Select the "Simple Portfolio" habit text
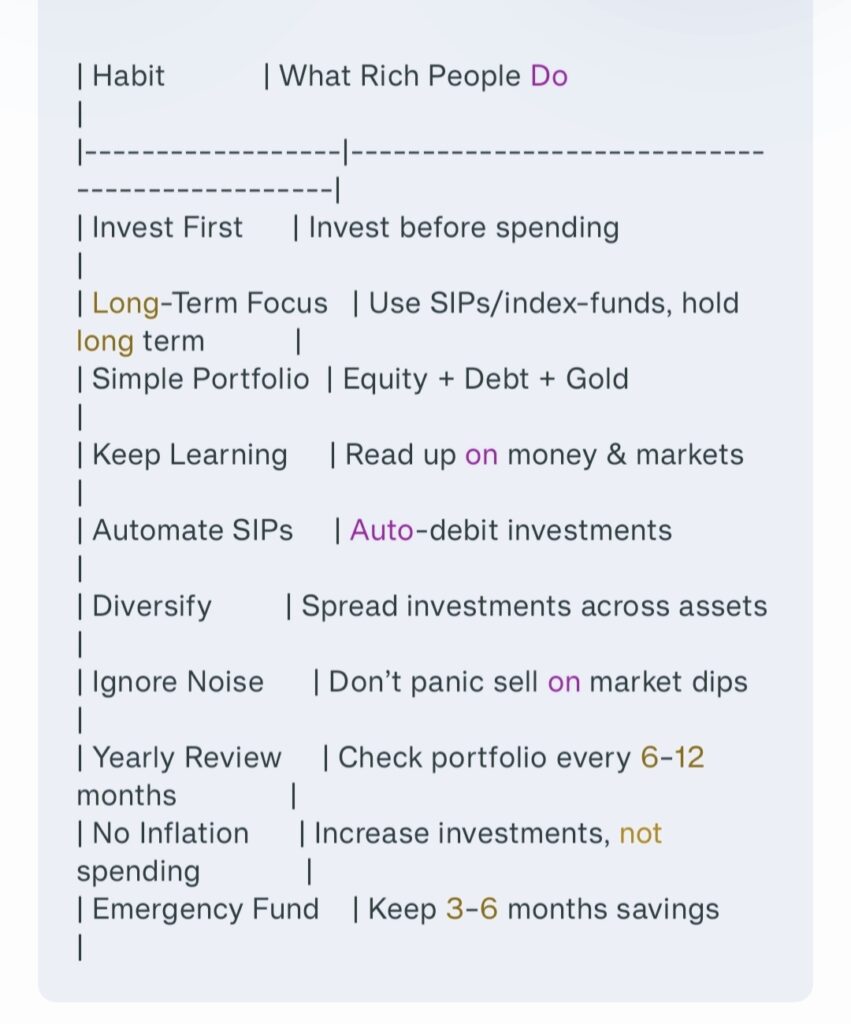This screenshot has width=851, height=1024. (x=200, y=380)
